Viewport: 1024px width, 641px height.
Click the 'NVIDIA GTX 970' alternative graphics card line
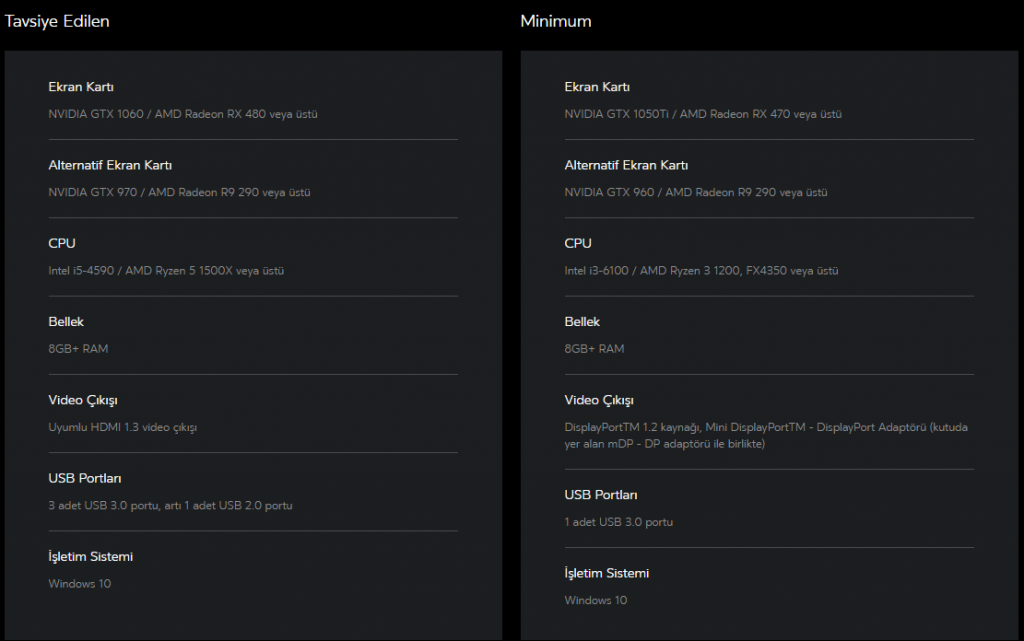[179, 192]
